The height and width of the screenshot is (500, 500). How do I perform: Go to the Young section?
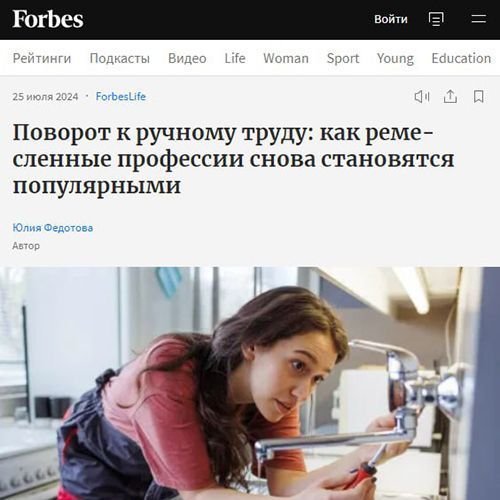[x=395, y=58]
